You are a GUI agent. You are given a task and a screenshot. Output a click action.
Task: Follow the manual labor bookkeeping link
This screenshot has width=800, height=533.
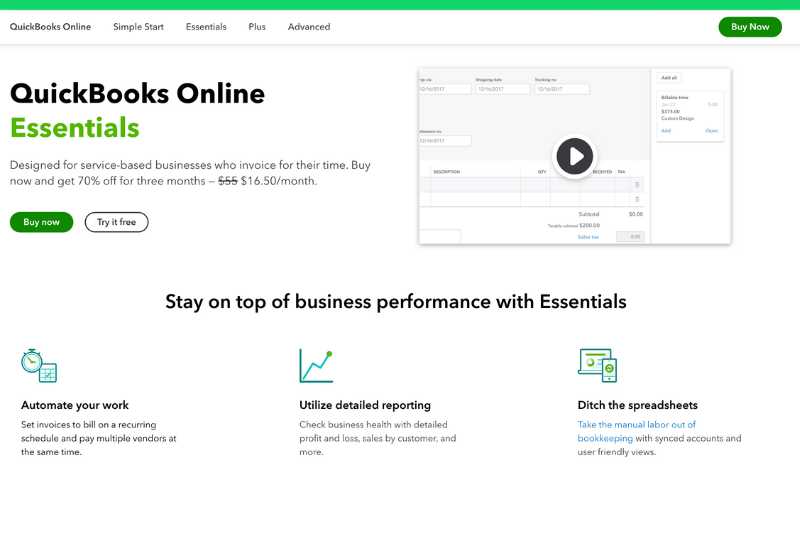point(636,431)
